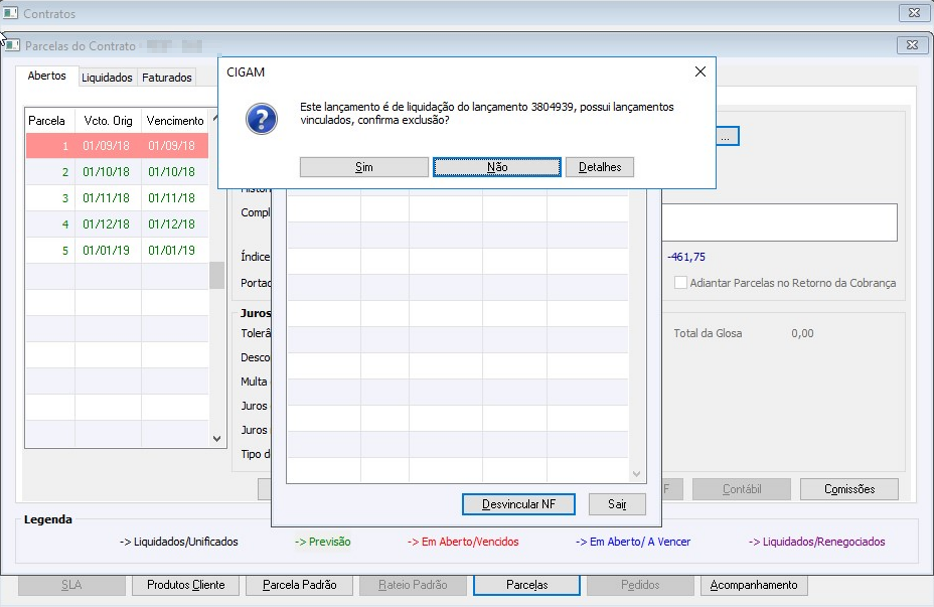This screenshot has height=607, width=934.
Task: Click the ellipsis lookup button
Action: coord(727,136)
